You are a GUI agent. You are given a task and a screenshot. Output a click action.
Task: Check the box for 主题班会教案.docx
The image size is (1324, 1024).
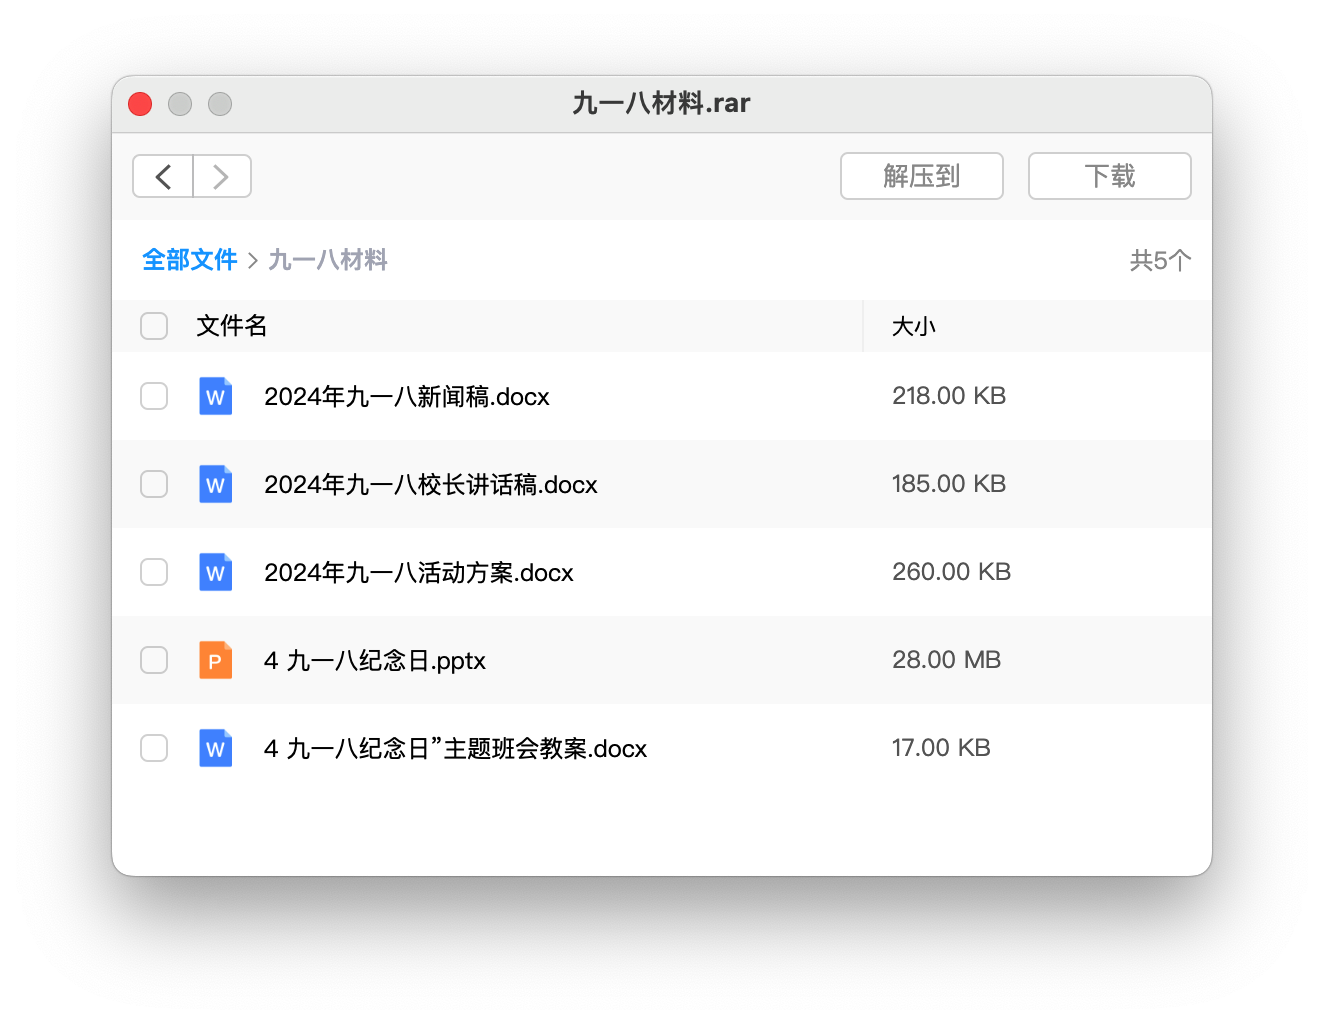pos(154,748)
